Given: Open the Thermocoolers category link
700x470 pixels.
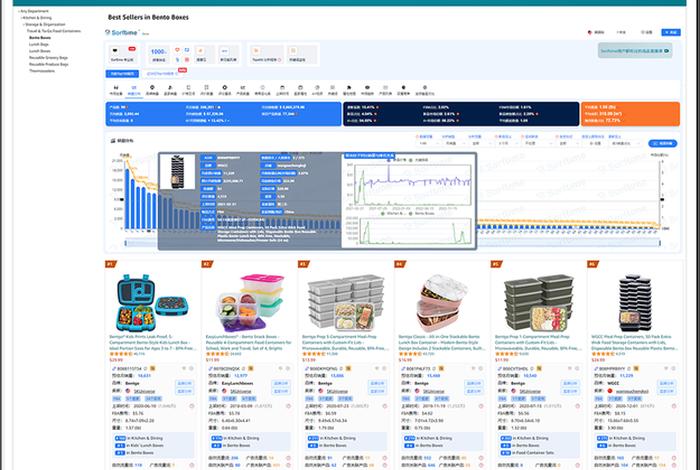Looking at the screenshot, I should [x=43, y=71].
